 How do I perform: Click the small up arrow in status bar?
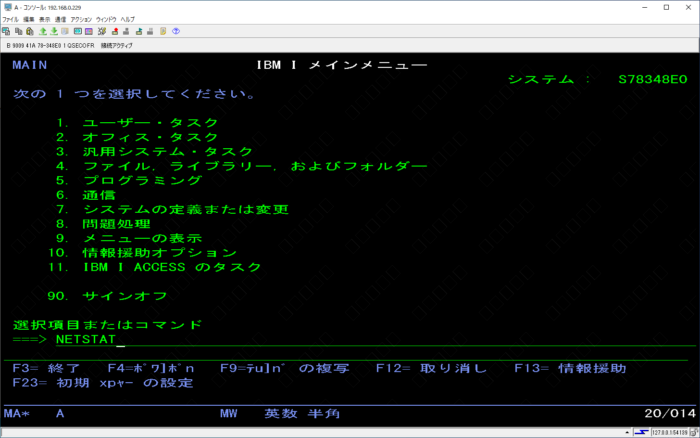pos(627,432)
